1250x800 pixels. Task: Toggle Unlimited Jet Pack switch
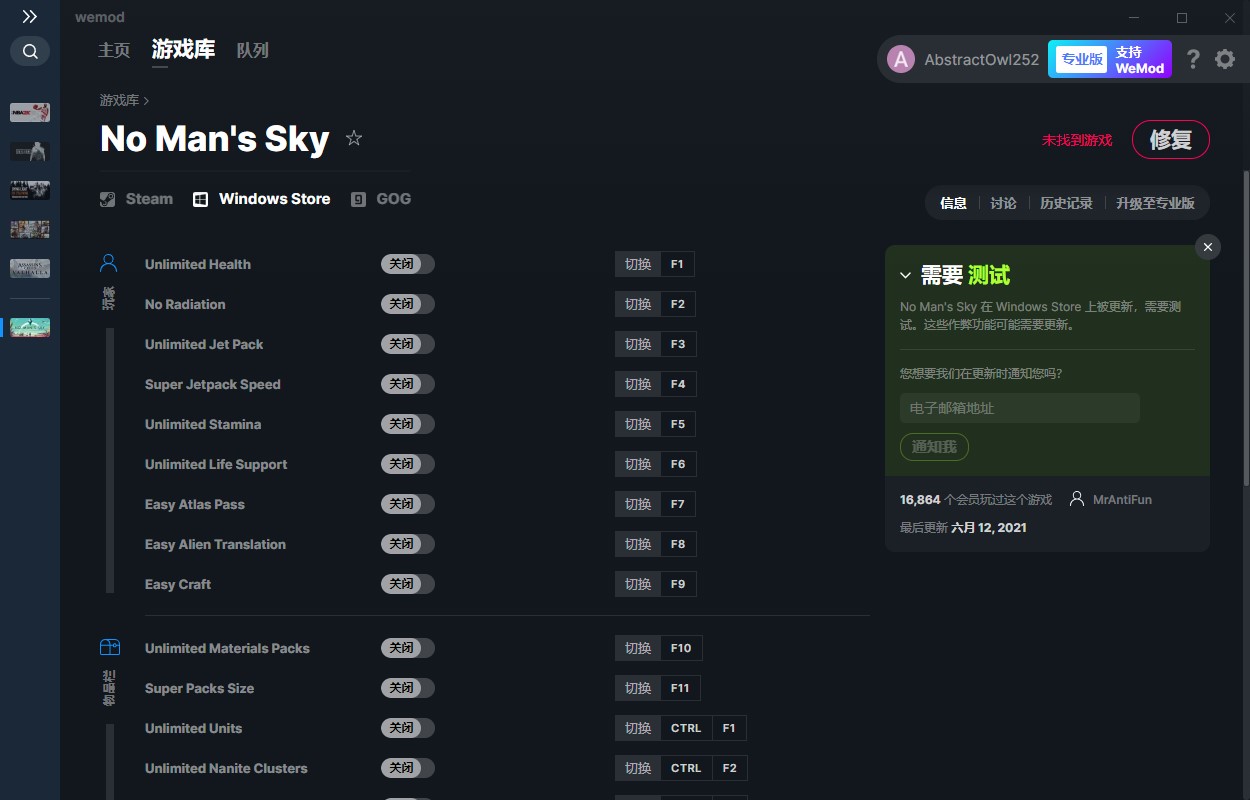[x=408, y=344]
